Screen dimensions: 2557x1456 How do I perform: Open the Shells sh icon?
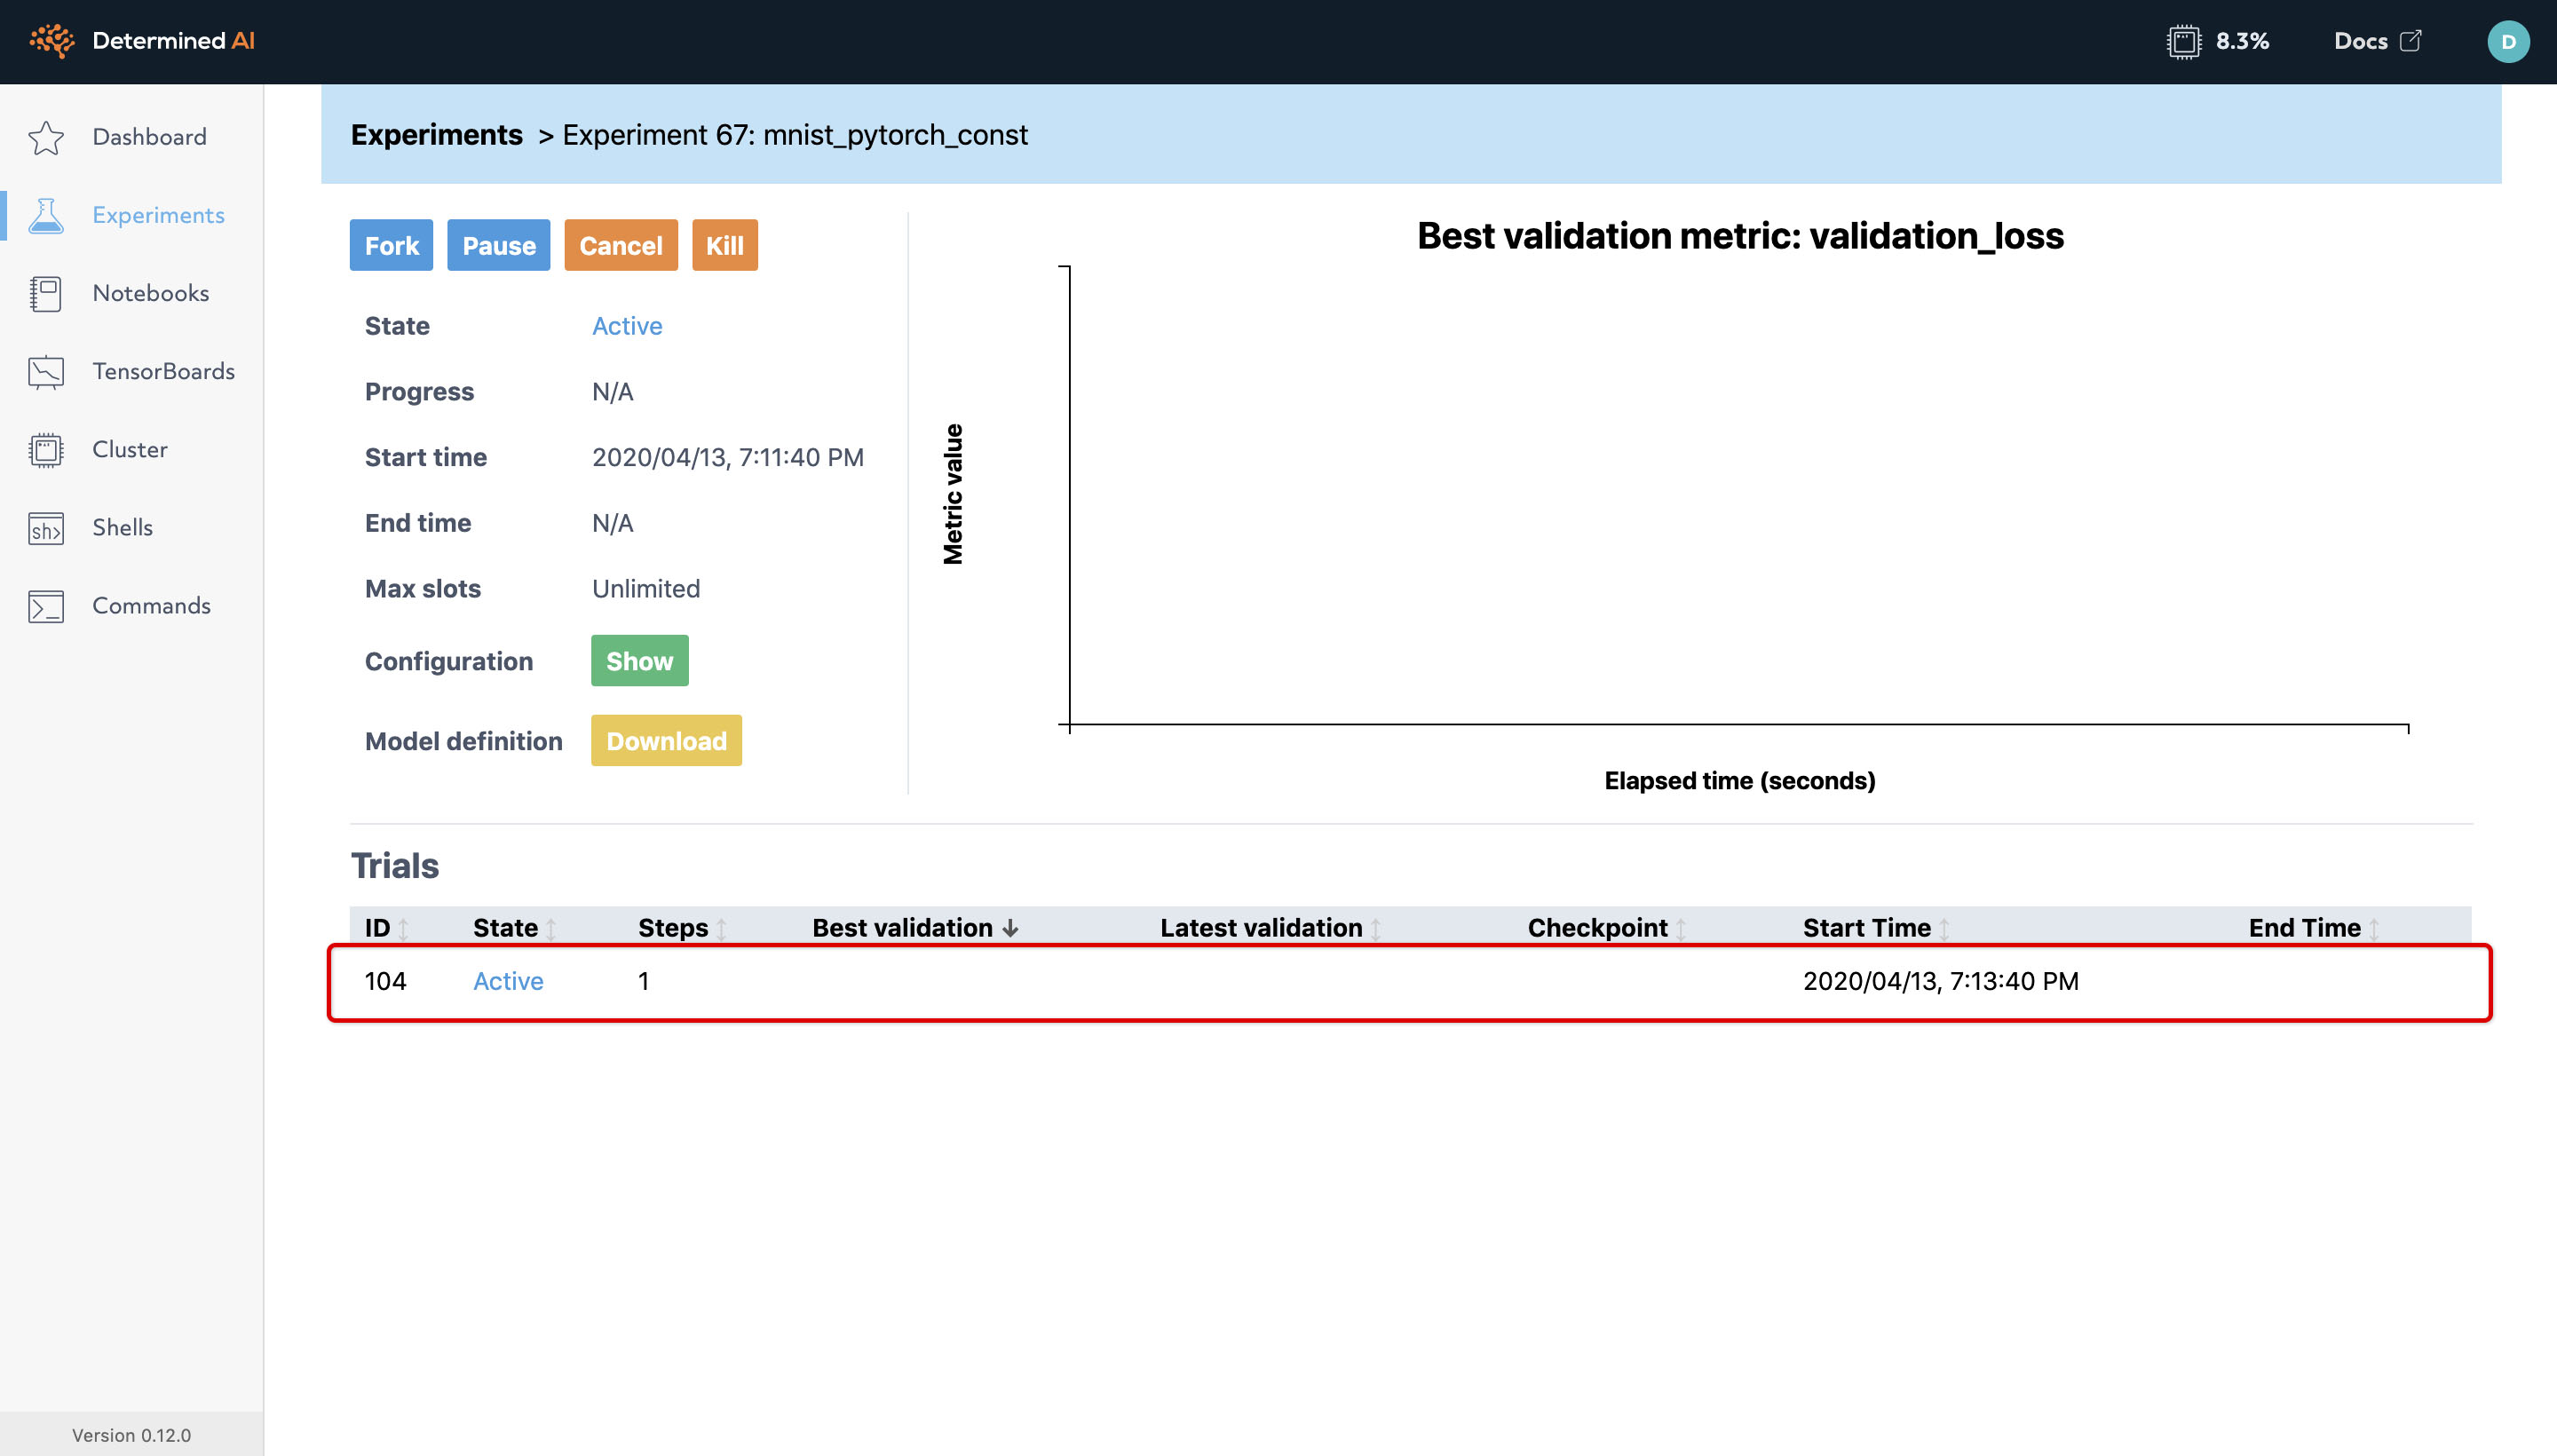click(x=46, y=528)
